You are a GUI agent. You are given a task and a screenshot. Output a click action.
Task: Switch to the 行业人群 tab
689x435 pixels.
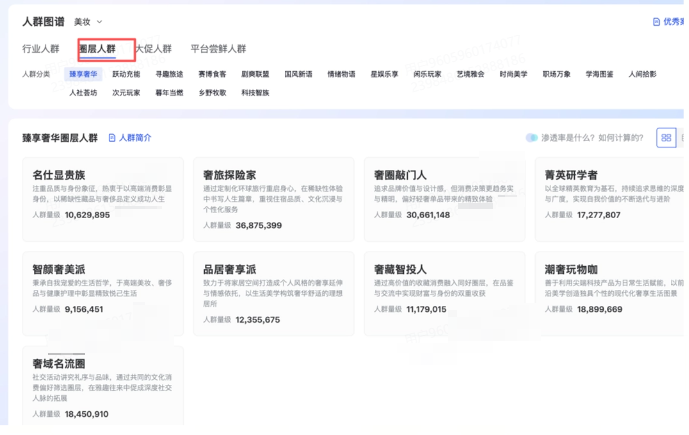[41, 49]
